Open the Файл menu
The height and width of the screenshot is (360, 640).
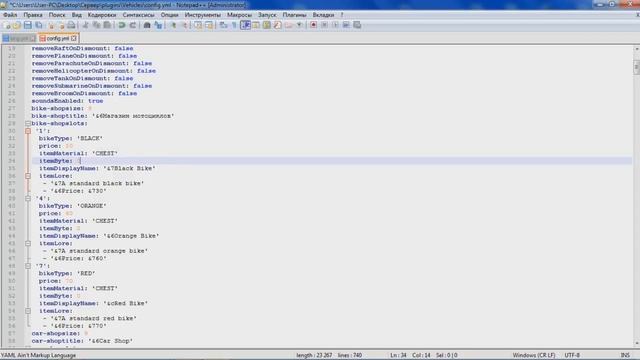coord(10,15)
